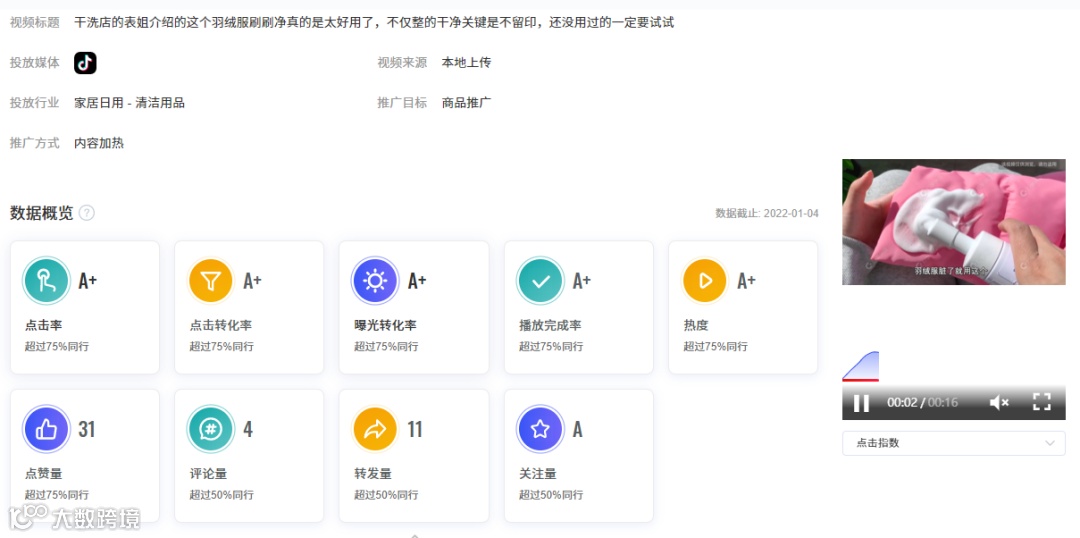Enter fullscreen video mode
1080x538 pixels.
click(1042, 402)
